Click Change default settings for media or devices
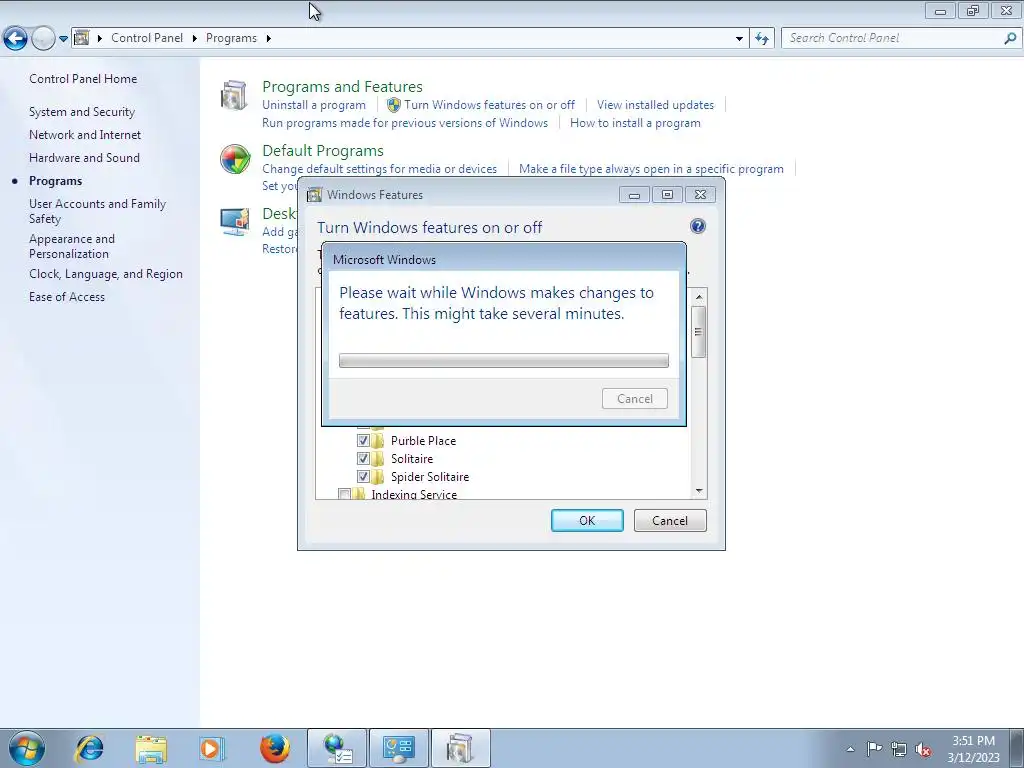 [x=379, y=168]
